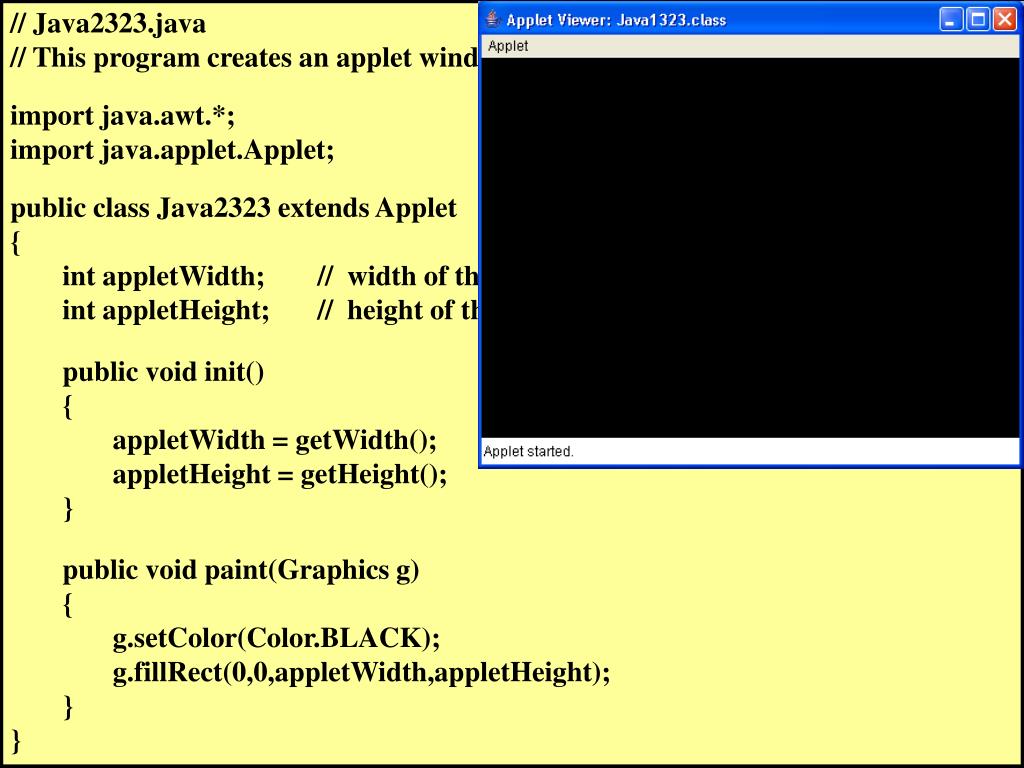Click the 'public void init()' line
This screenshot has width=1024, height=768.
coord(163,372)
